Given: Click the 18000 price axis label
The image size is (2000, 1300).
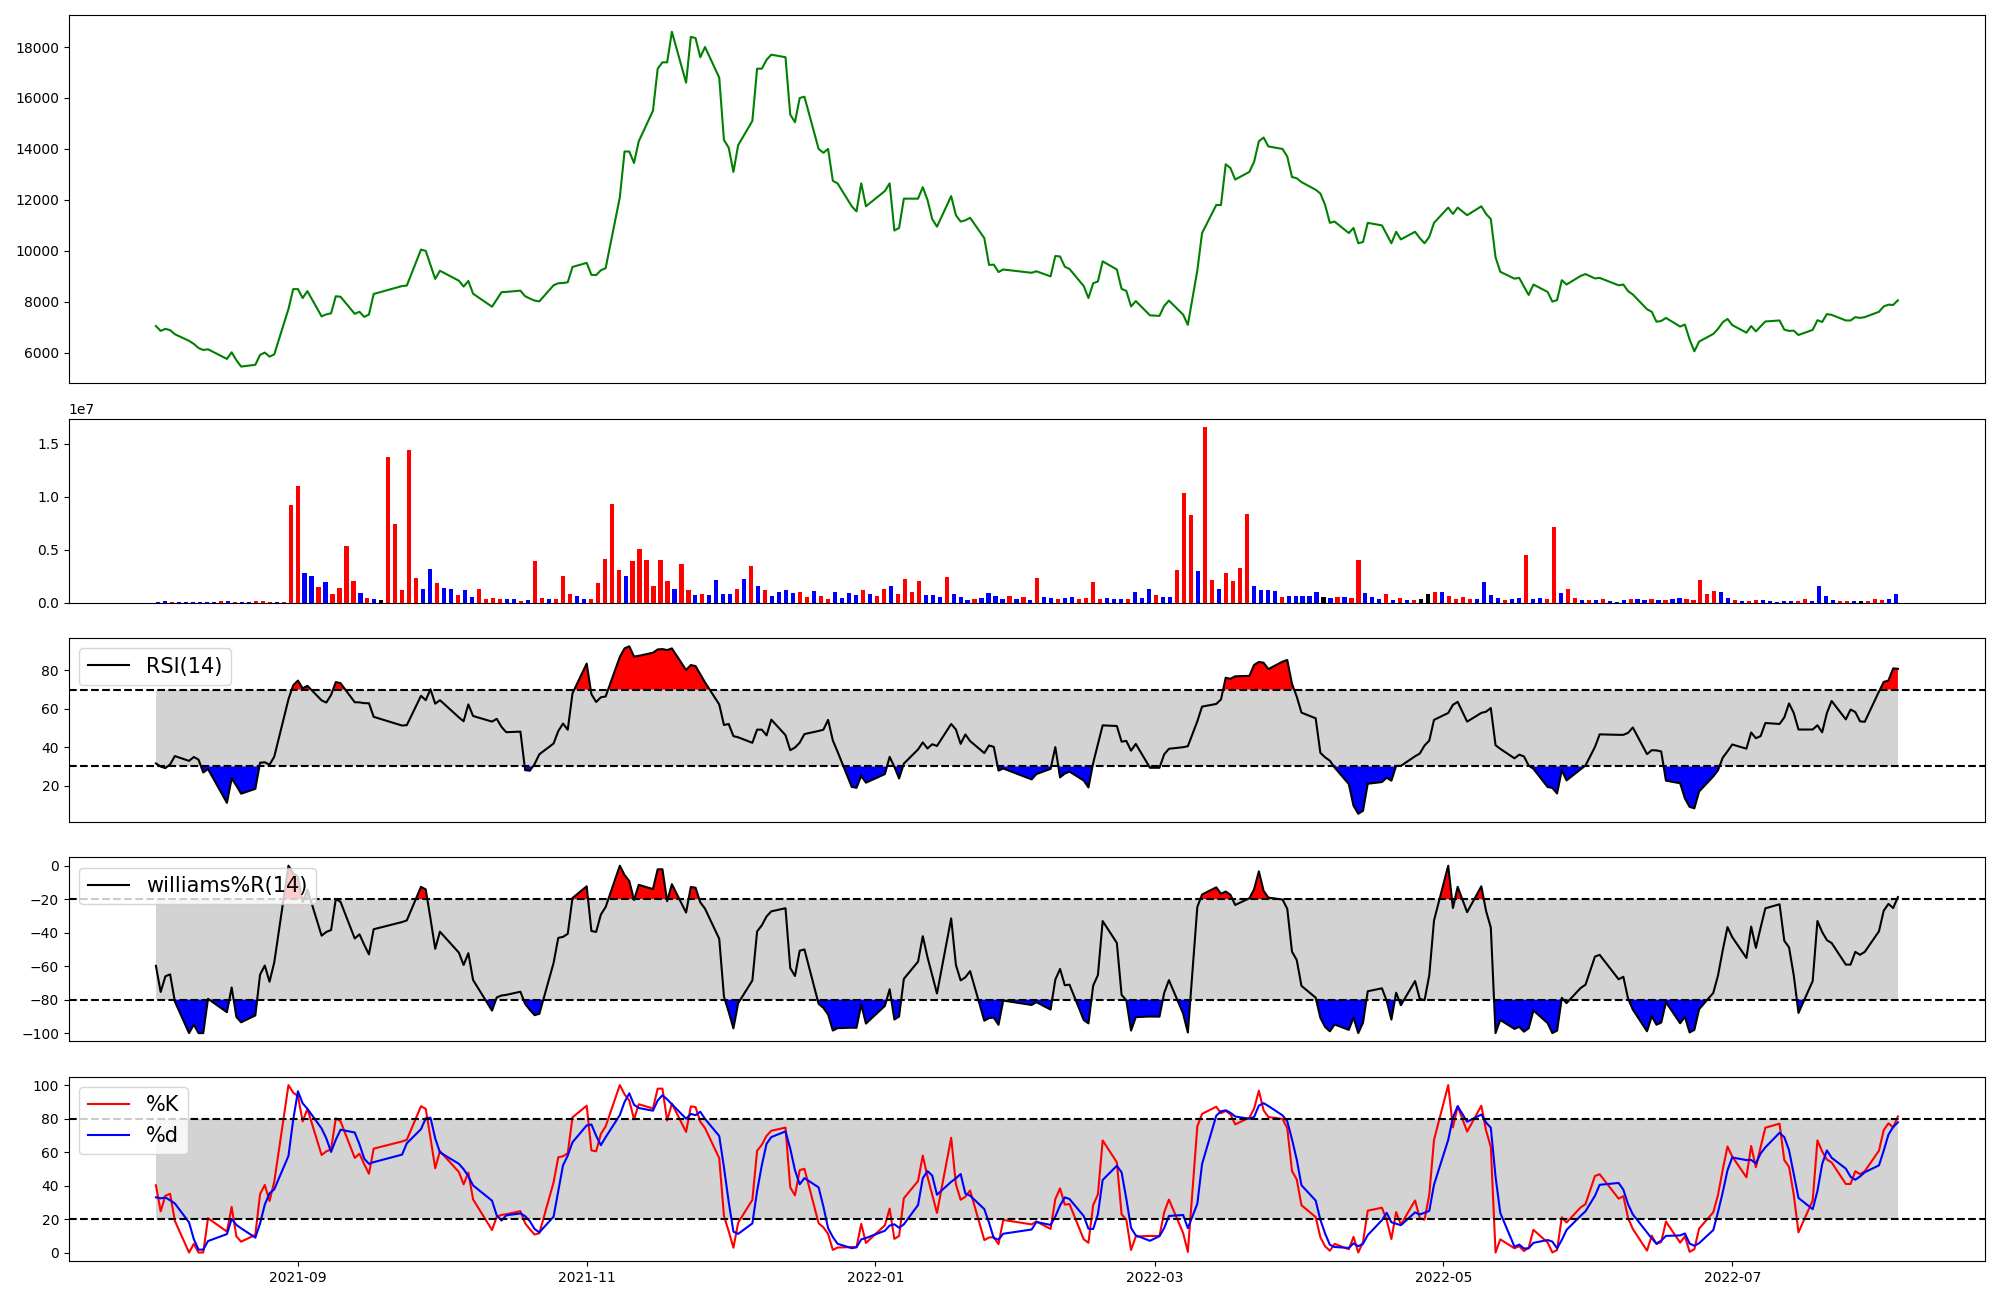Looking at the screenshot, I should coord(37,48).
